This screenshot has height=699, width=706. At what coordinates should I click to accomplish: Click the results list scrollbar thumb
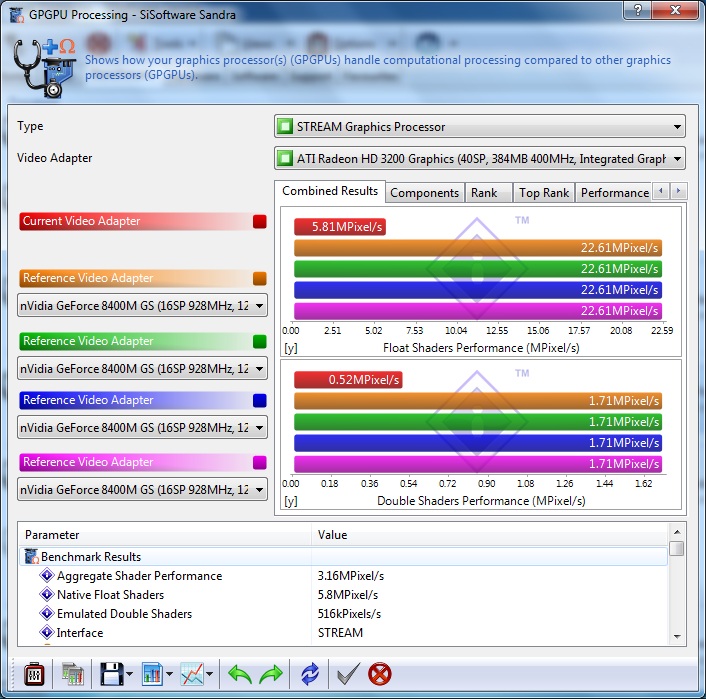point(677,548)
